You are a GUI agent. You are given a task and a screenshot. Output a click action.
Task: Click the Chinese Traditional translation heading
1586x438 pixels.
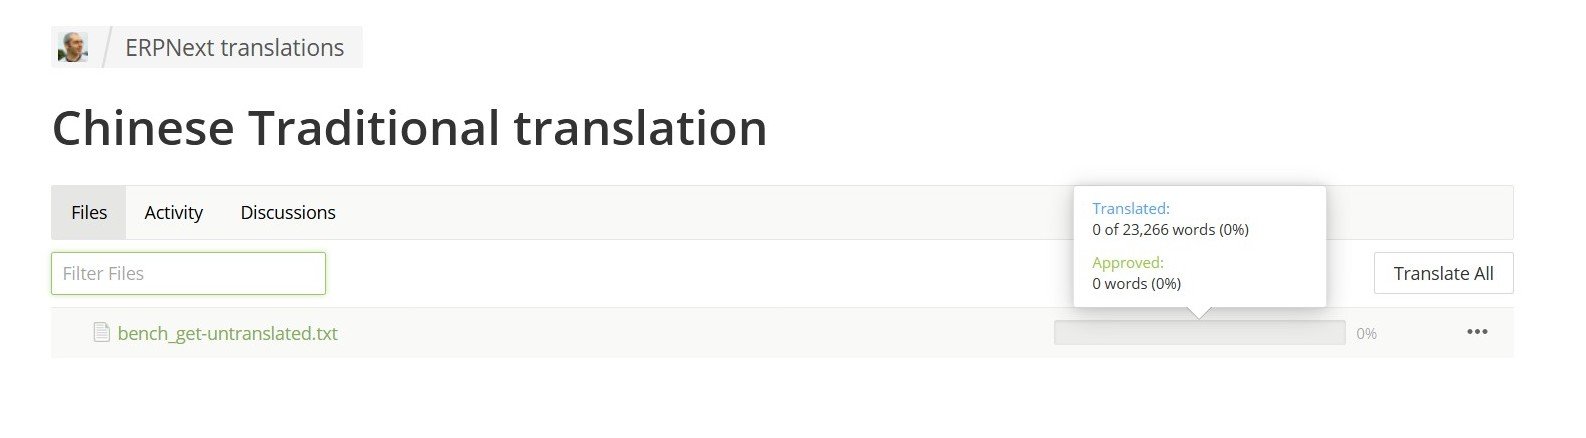click(x=409, y=128)
